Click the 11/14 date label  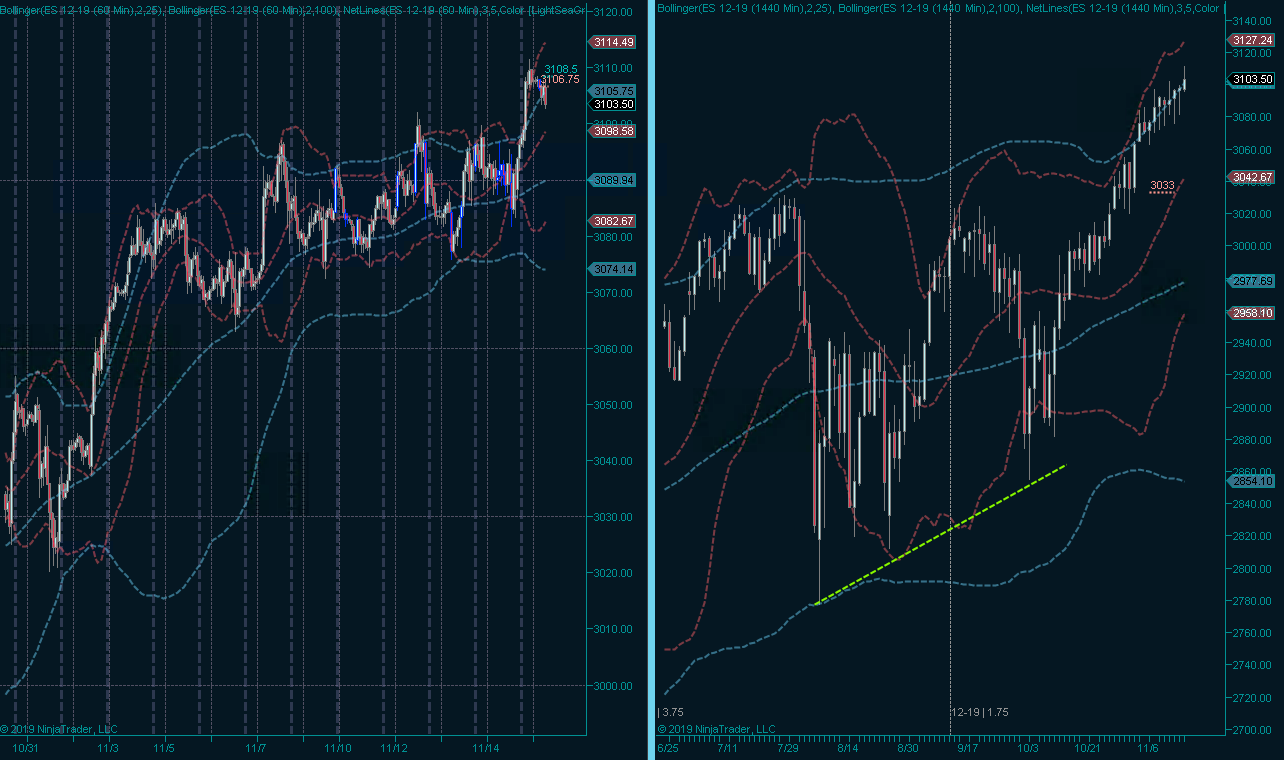click(x=486, y=748)
